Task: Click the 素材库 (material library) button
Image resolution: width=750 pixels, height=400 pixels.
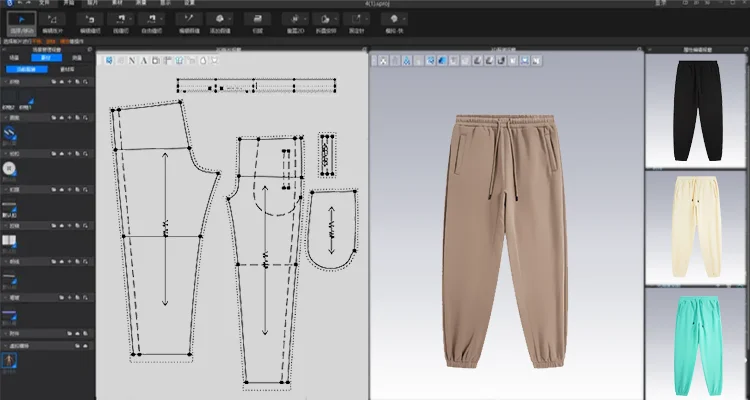Action: (67, 69)
